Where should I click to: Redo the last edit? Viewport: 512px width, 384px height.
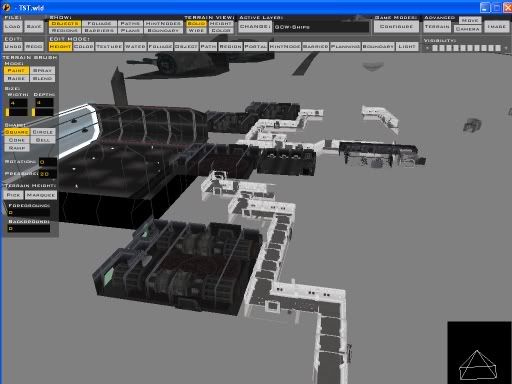pyautogui.click(x=34, y=46)
